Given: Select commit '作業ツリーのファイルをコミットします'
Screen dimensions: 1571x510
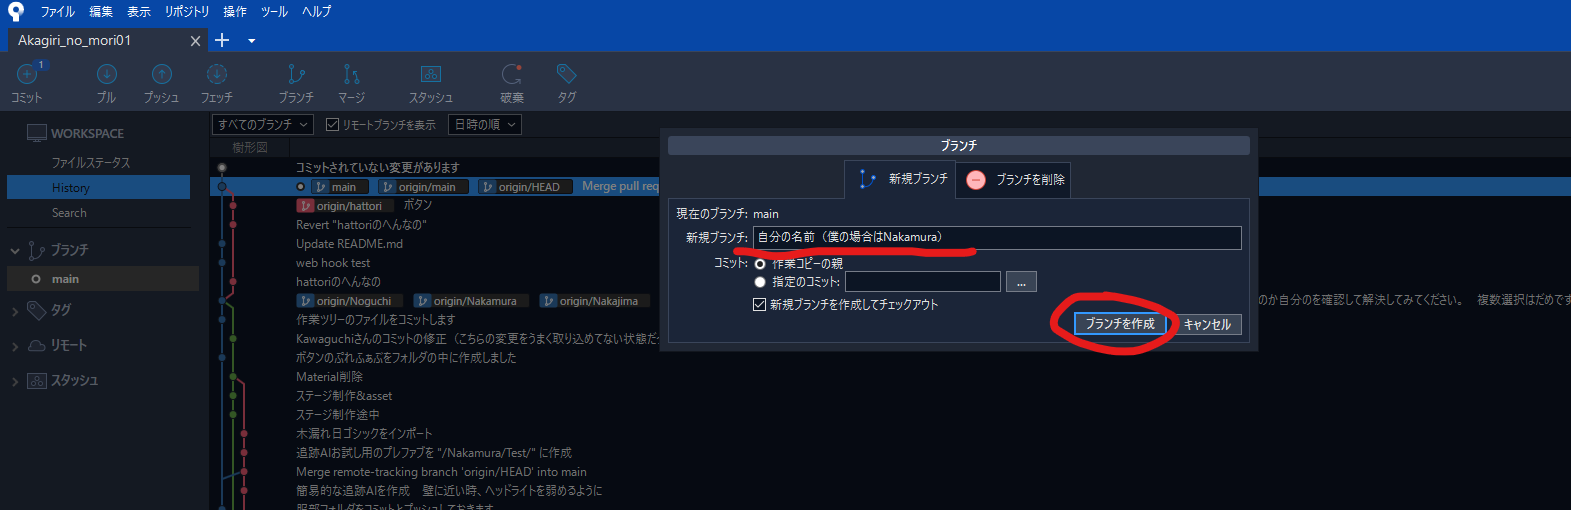Looking at the screenshot, I should [375, 320].
